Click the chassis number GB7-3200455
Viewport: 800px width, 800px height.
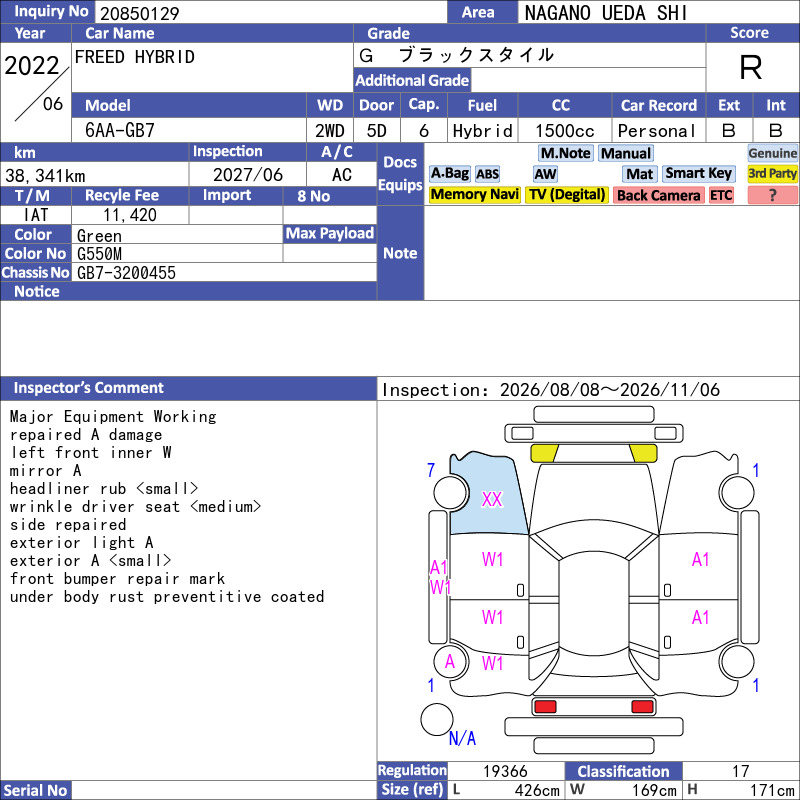(126, 273)
